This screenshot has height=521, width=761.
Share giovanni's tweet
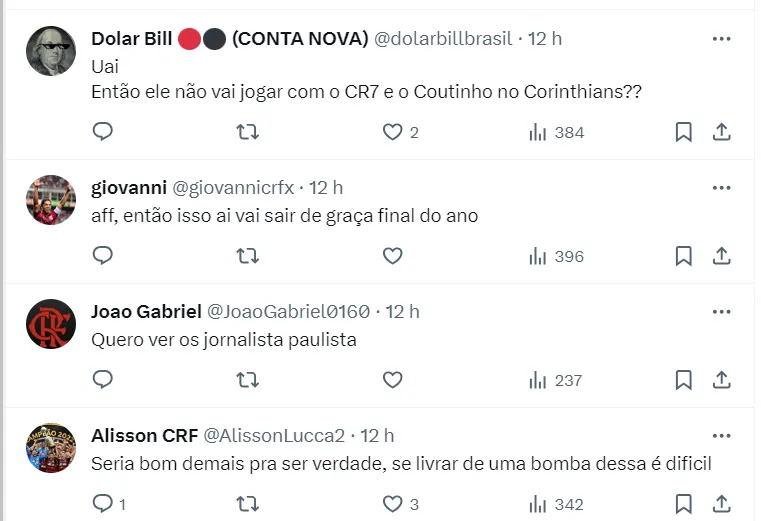coord(721,256)
